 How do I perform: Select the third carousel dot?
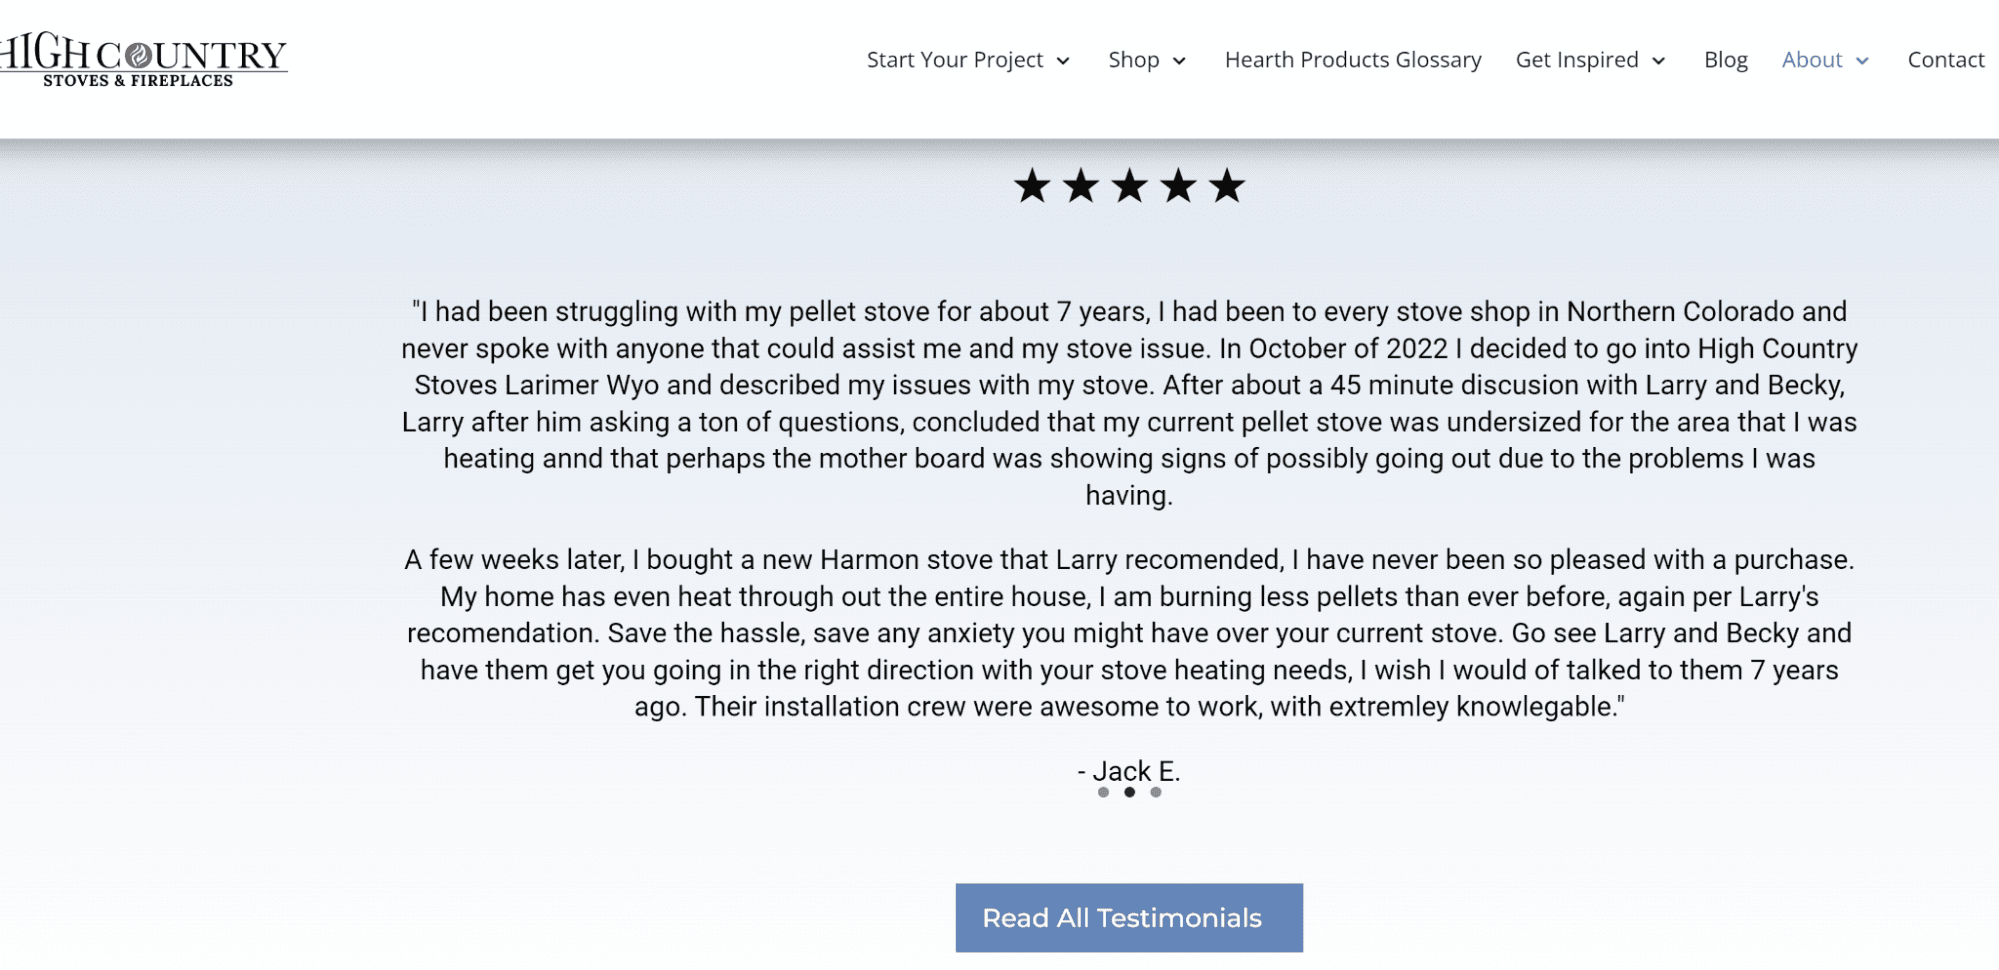point(1157,794)
